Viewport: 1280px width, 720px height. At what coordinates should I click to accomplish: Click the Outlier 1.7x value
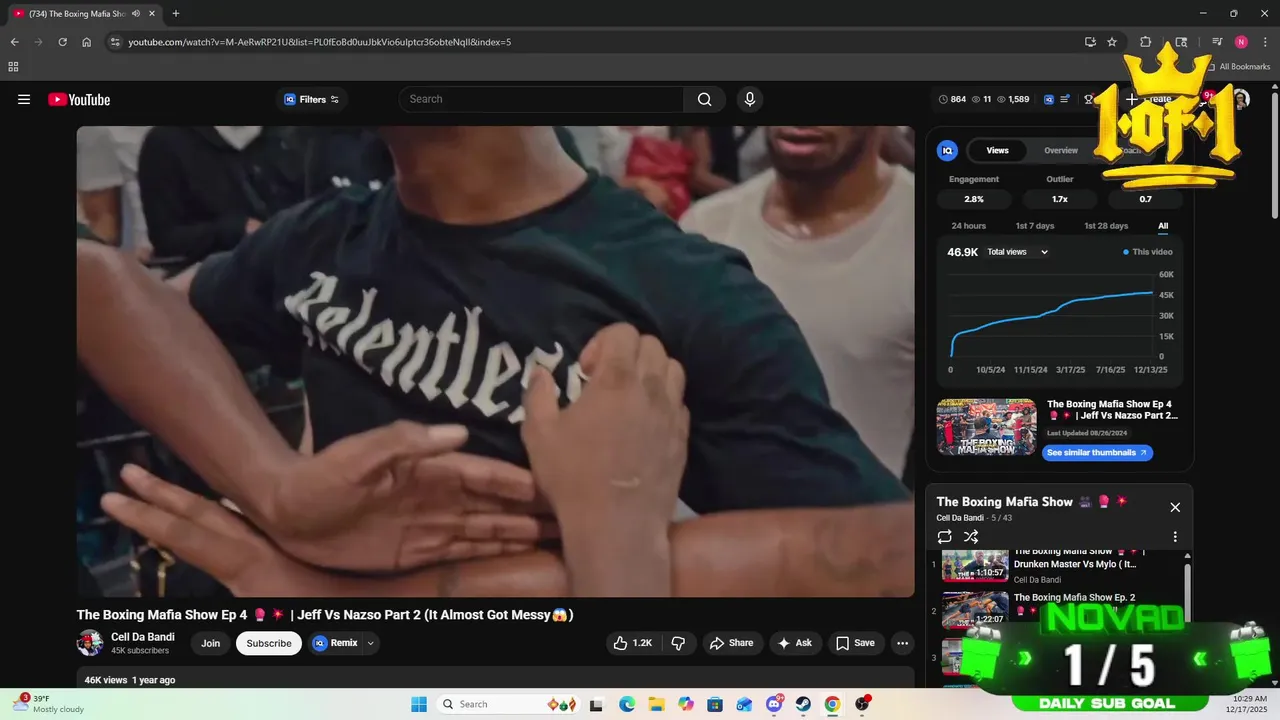(x=1060, y=199)
